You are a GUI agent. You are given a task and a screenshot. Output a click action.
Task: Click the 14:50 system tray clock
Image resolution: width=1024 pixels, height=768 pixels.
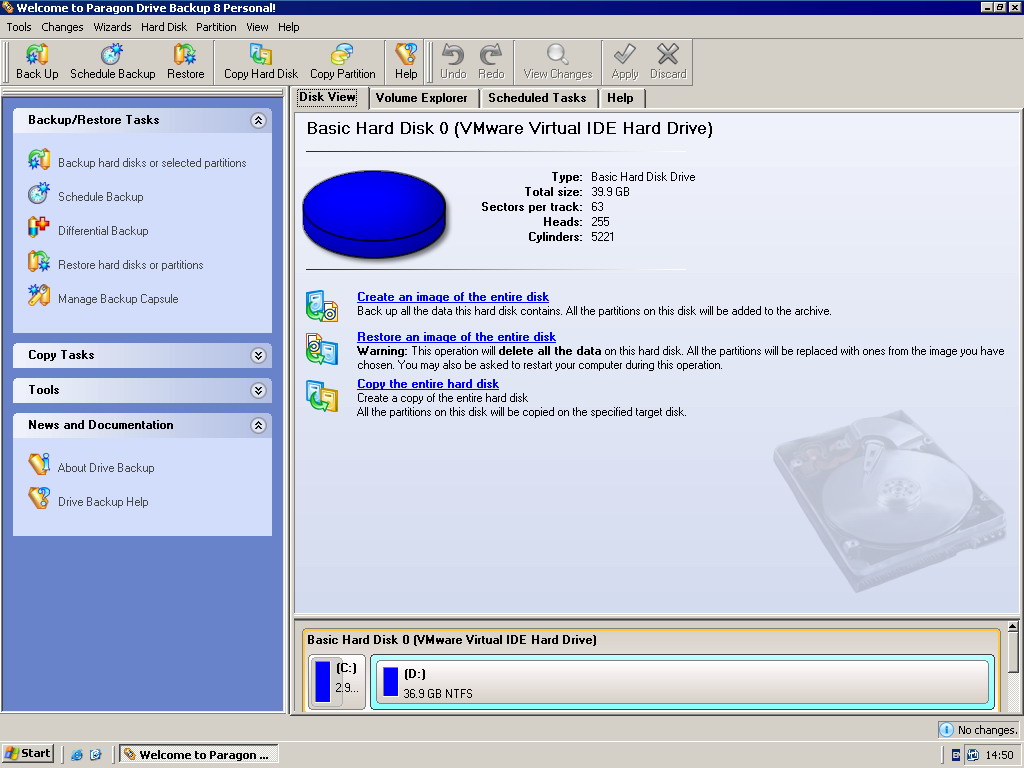click(x=1000, y=755)
